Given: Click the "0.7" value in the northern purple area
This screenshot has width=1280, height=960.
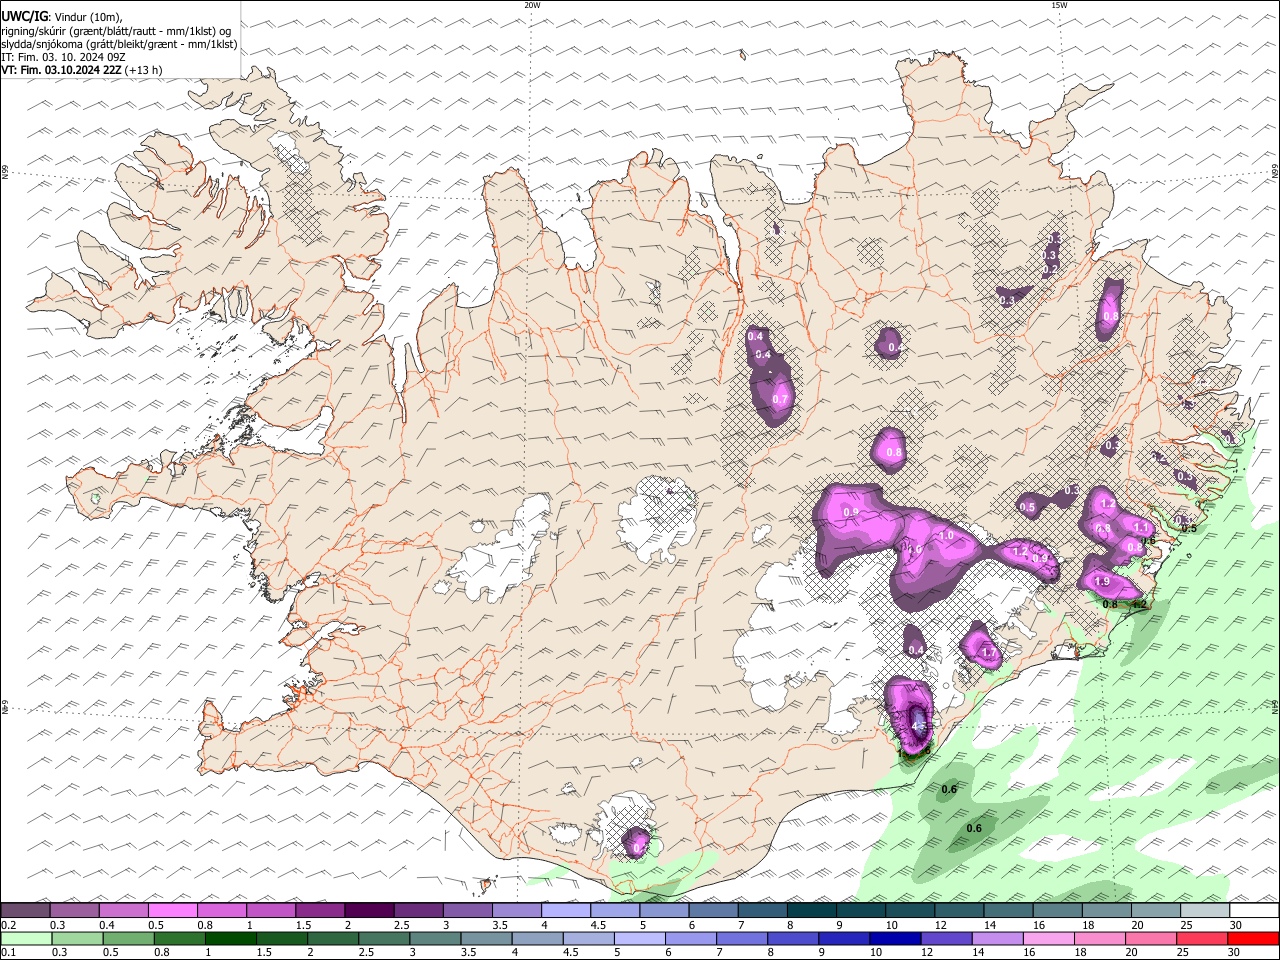Looking at the screenshot, I should [780, 400].
